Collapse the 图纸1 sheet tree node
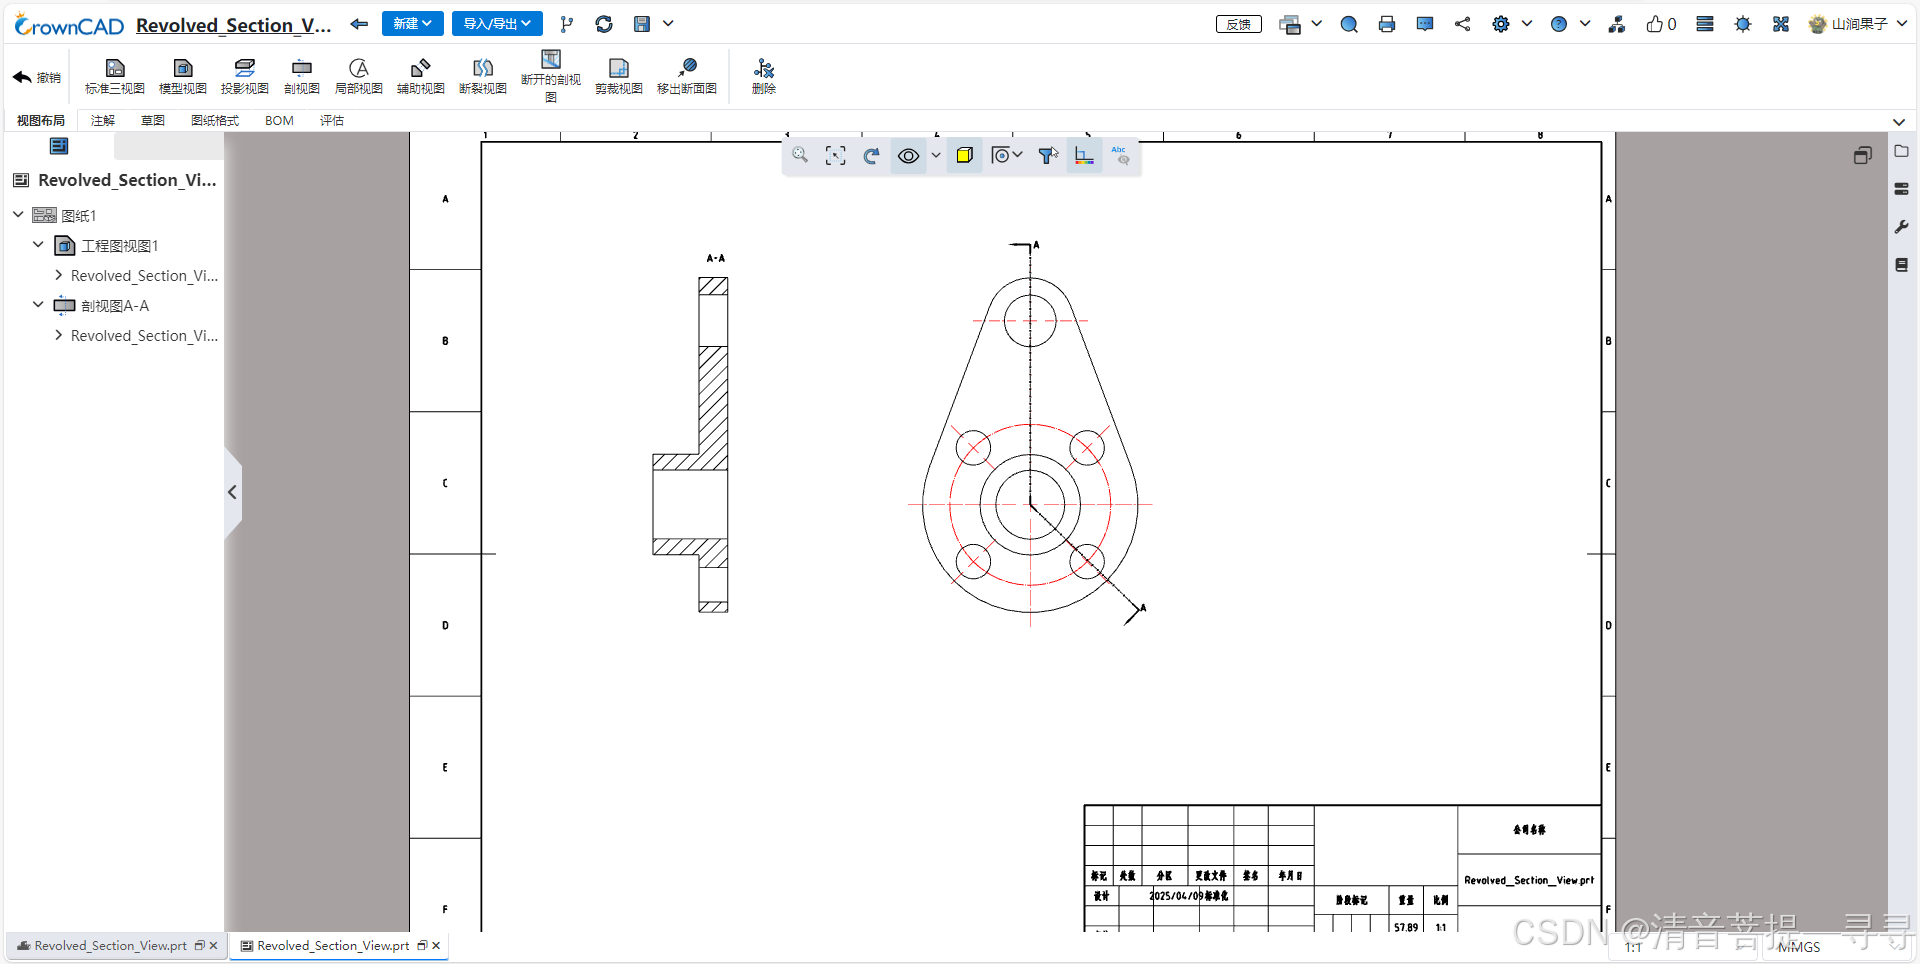The width and height of the screenshot is (1920, 964). click(18, 215)
